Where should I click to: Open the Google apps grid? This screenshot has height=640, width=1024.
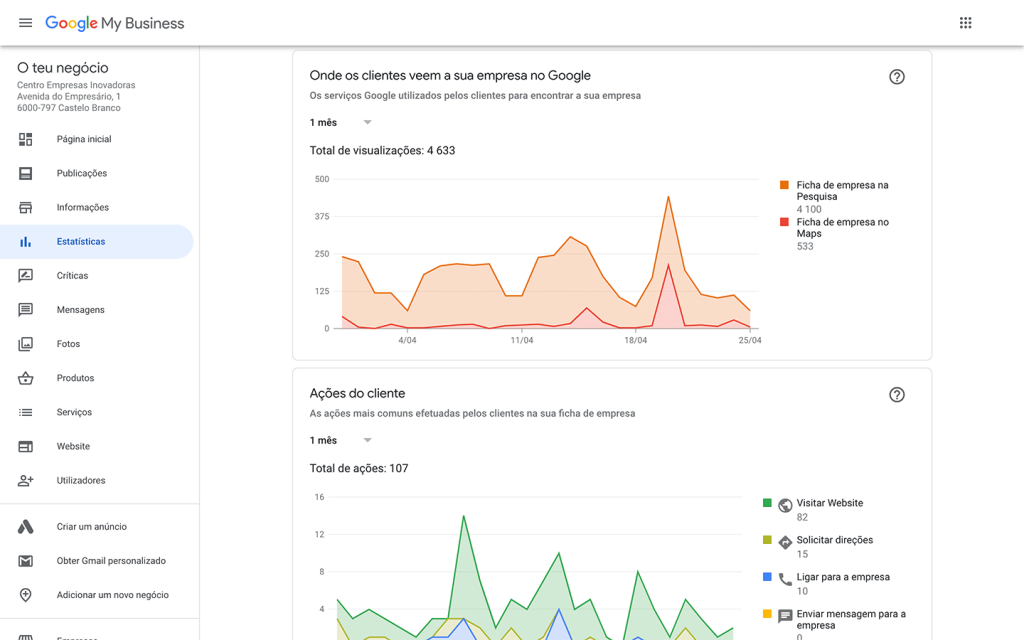pos(965,23)
